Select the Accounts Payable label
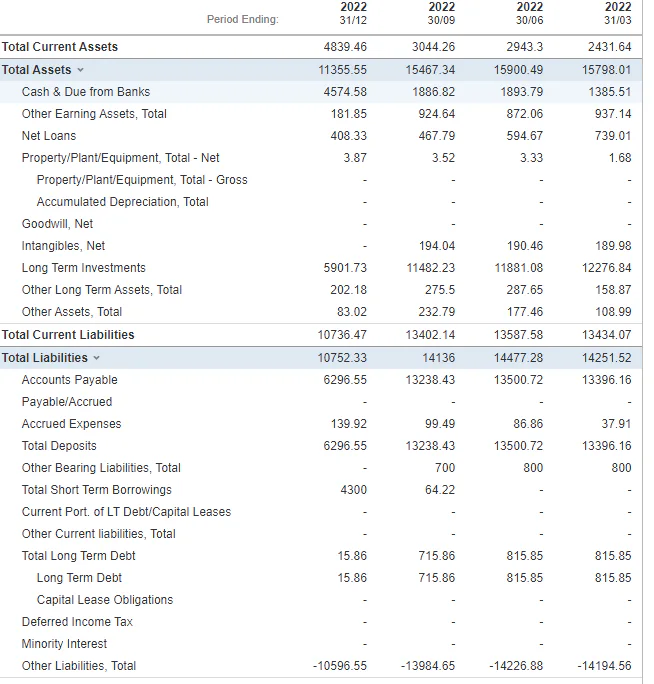Image resolution: width=654 pixels, height=684 pixels. point(70,380)
